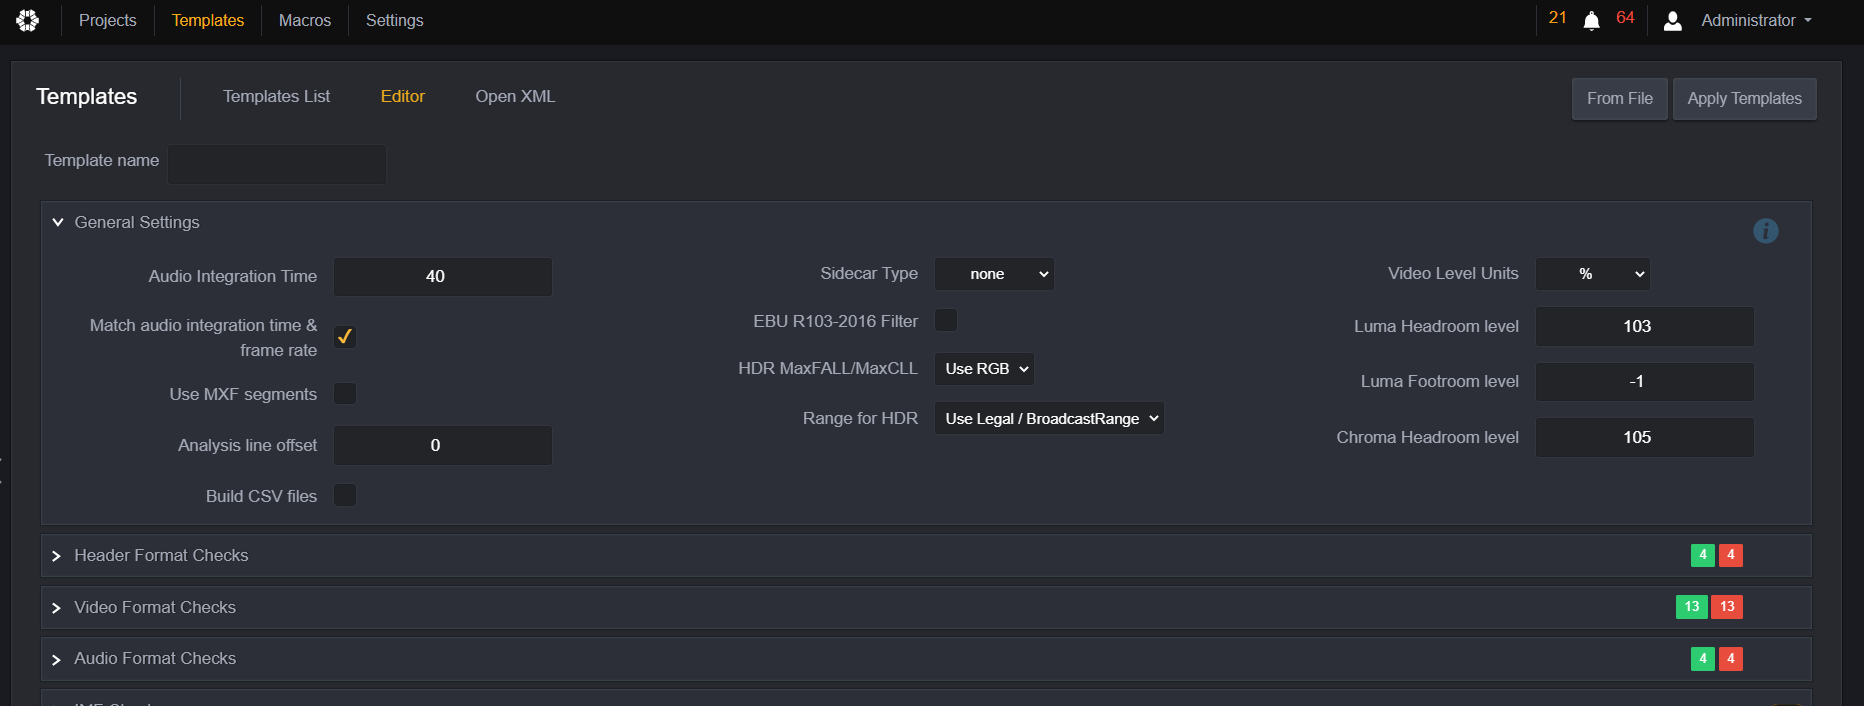Switch to Editor tab
The image size is (1864, 706).
pos(403,96)
